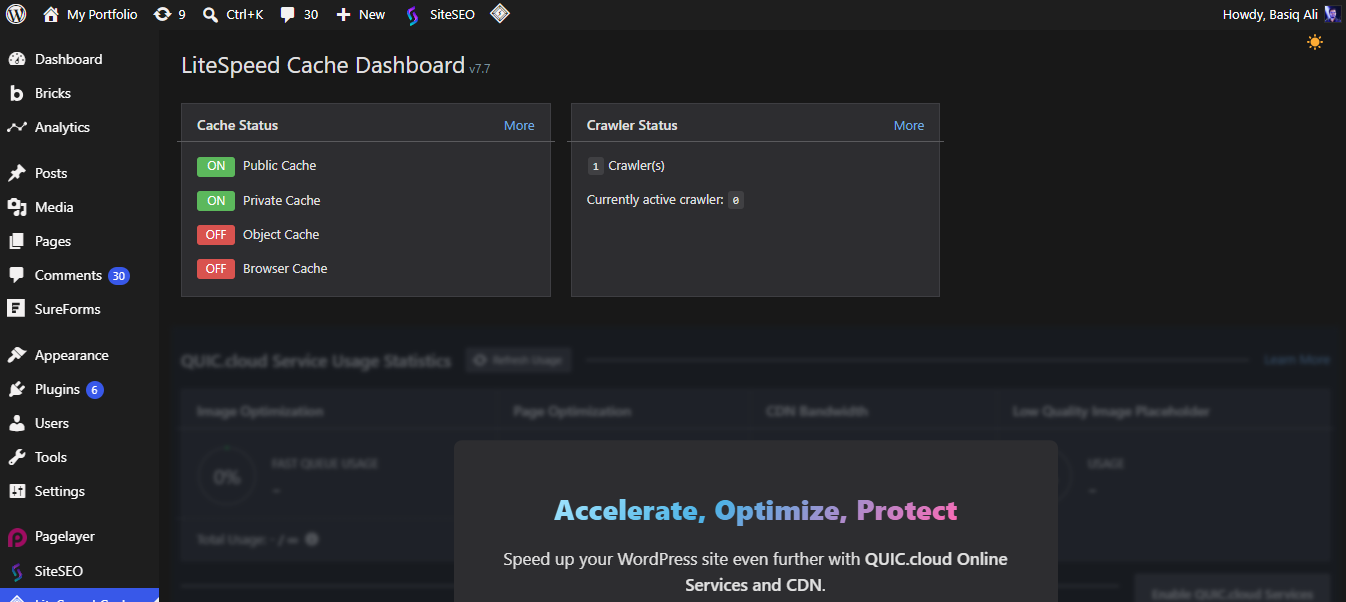
Task: Click the plus New icon
Action: coord(343,14)
